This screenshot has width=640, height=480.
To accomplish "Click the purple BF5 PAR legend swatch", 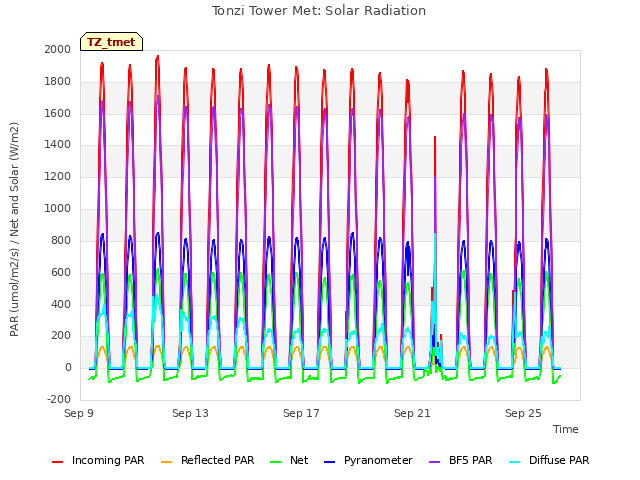I will point(435,462).
